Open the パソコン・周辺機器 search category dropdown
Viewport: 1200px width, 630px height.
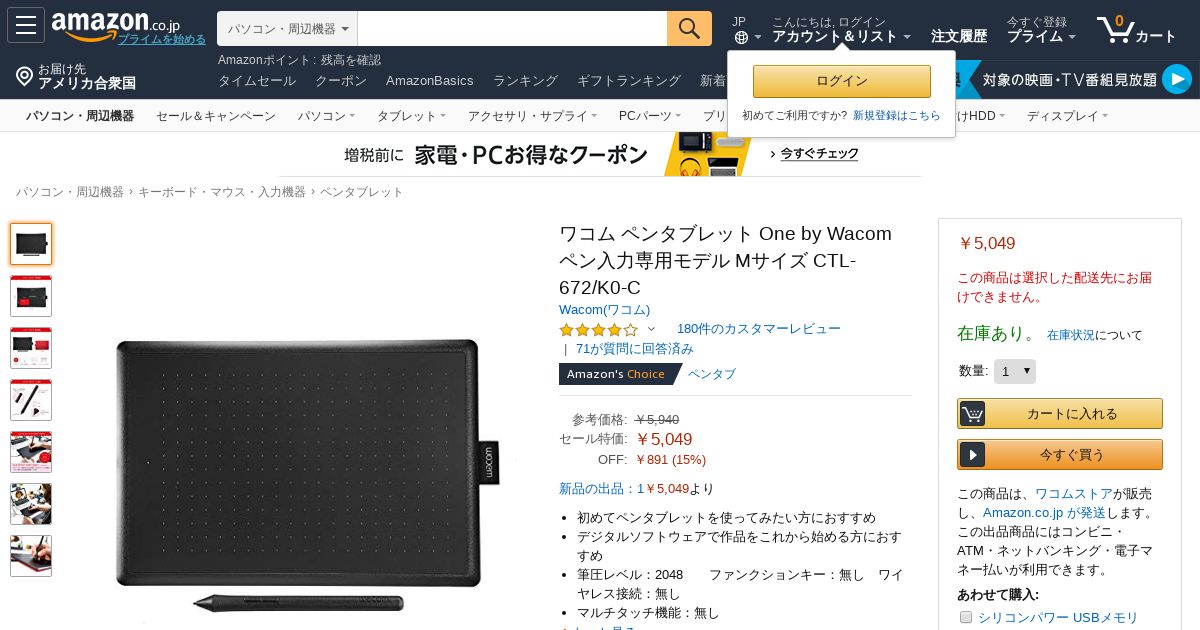[x=287, y=28]
